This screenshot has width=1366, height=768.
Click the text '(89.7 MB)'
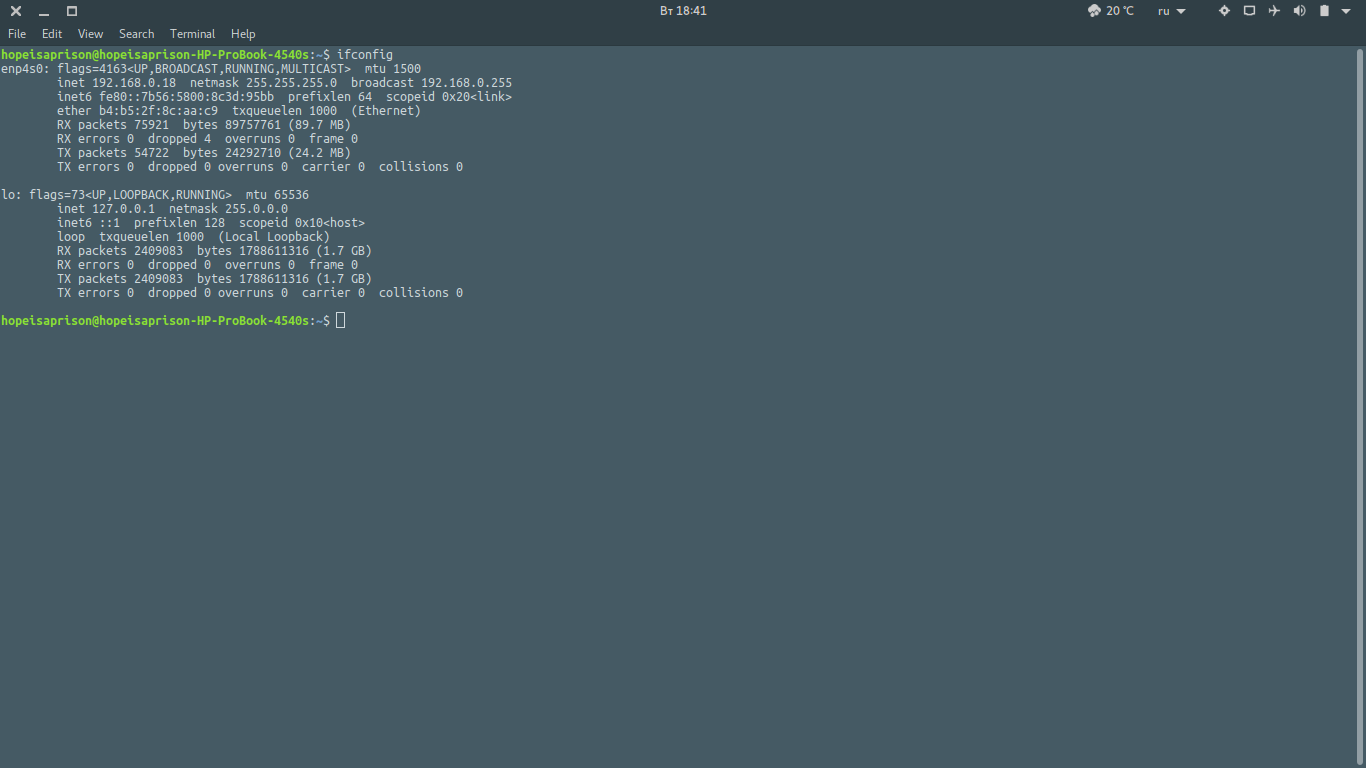319,124
